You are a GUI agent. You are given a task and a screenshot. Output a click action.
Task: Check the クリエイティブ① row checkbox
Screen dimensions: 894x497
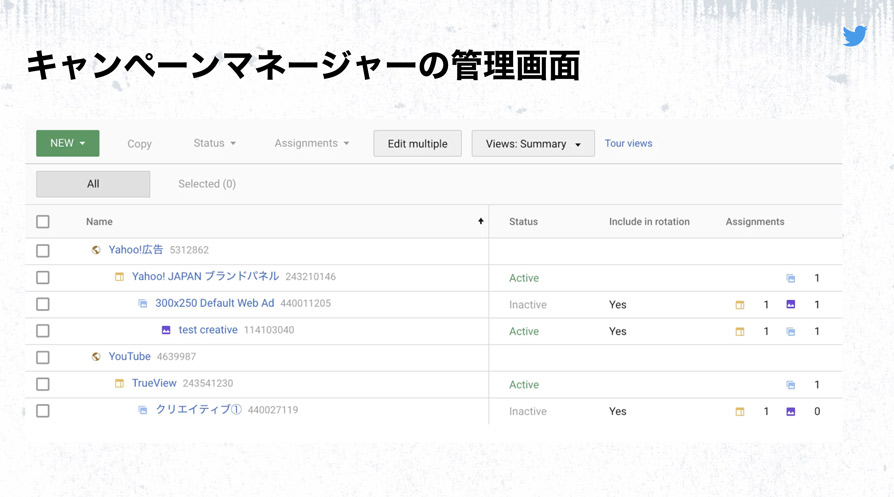point(43,411)
